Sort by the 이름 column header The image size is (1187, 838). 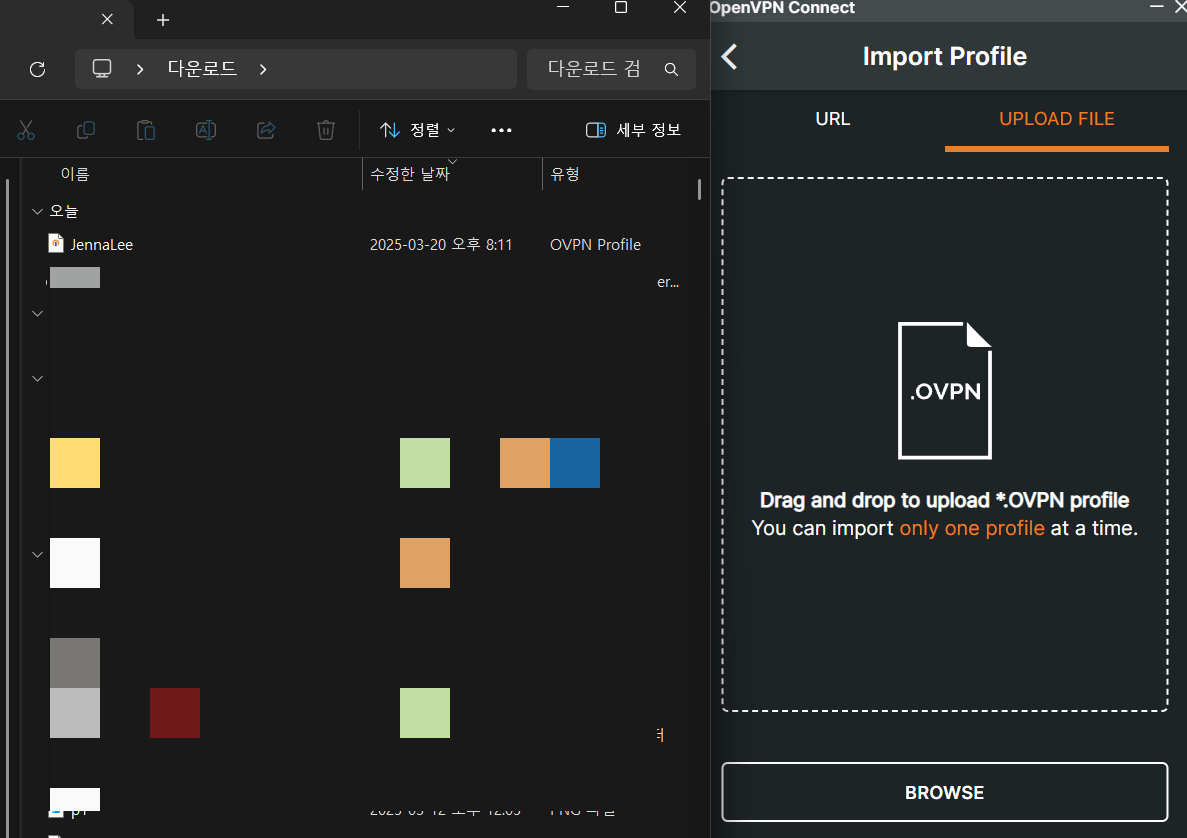[x=75, y=174]
